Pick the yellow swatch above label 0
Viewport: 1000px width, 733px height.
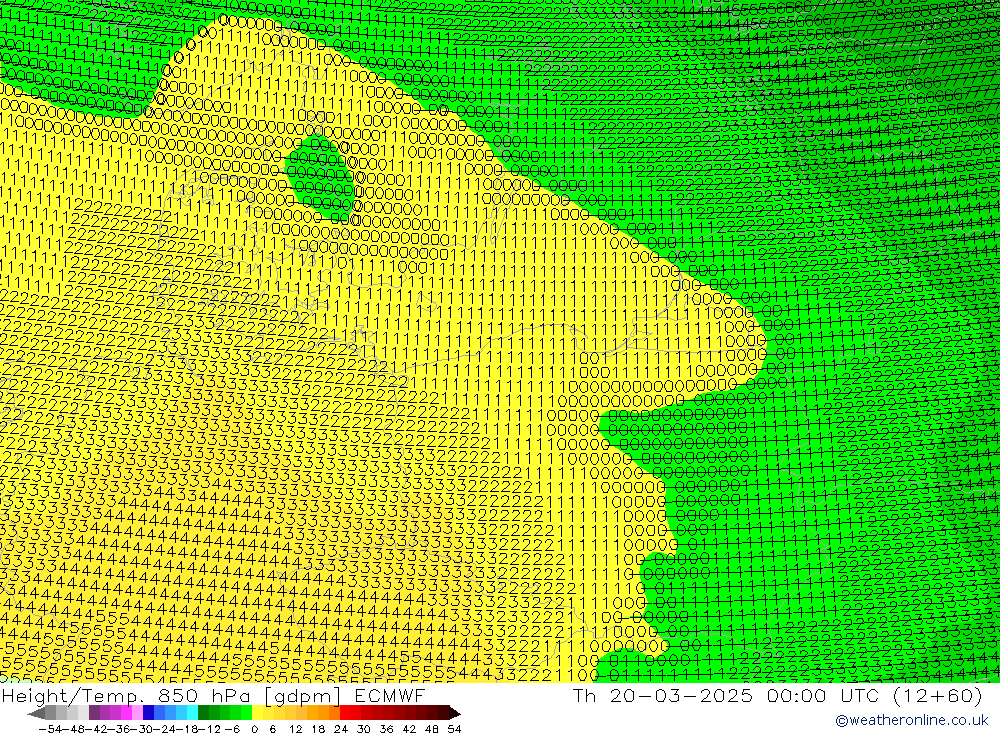[258, 713]
